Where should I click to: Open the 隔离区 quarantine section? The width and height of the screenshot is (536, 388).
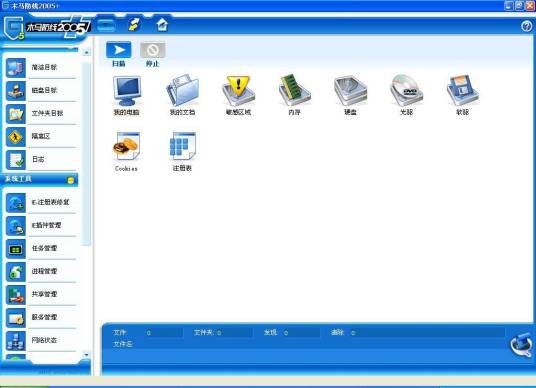(x=41, y=136)
